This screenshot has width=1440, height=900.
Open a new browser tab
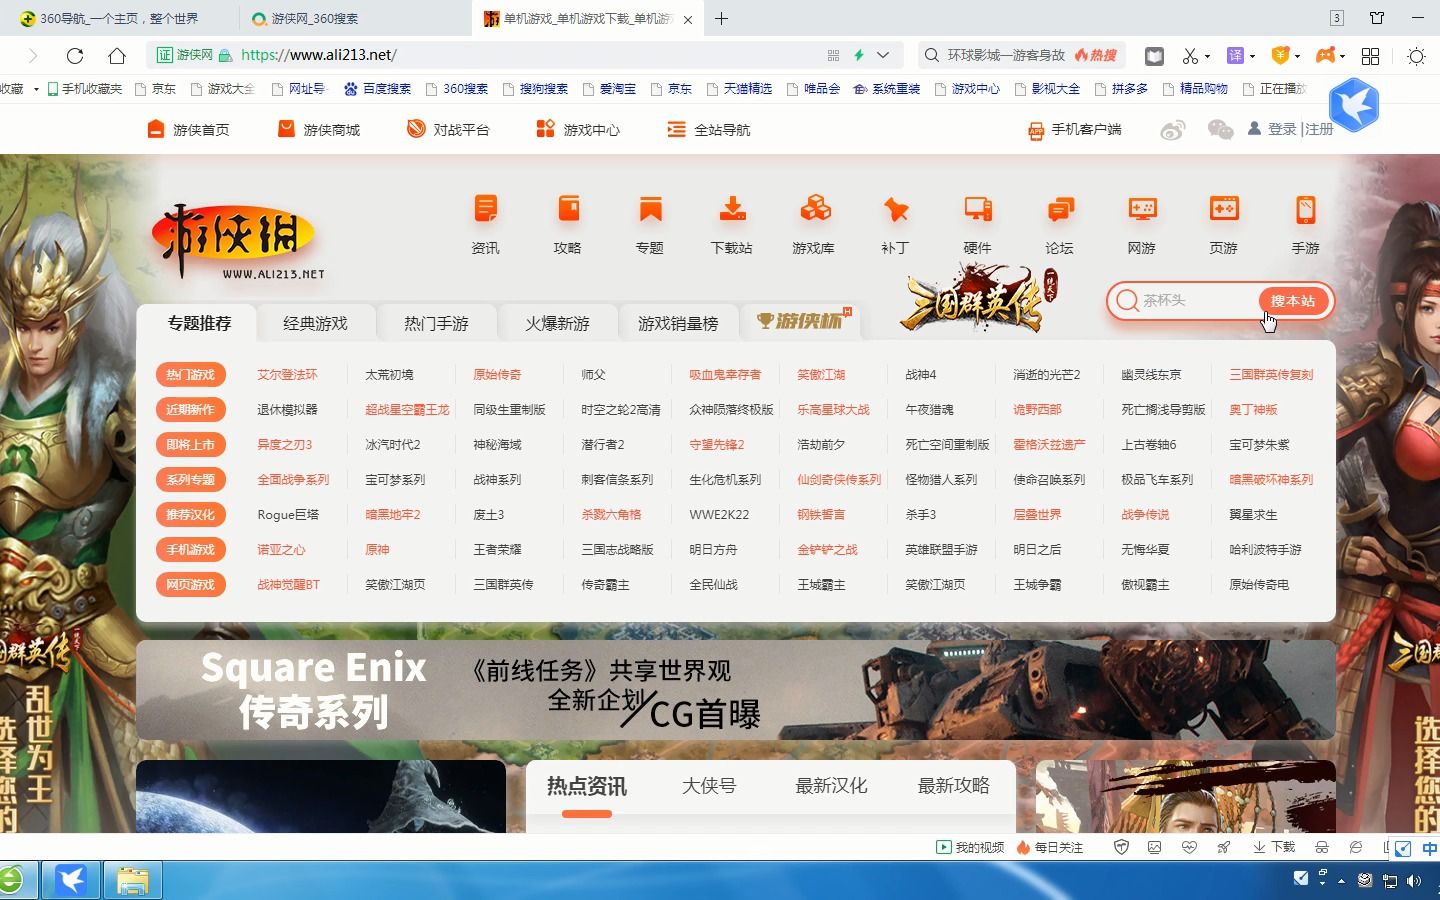point(721,18)
